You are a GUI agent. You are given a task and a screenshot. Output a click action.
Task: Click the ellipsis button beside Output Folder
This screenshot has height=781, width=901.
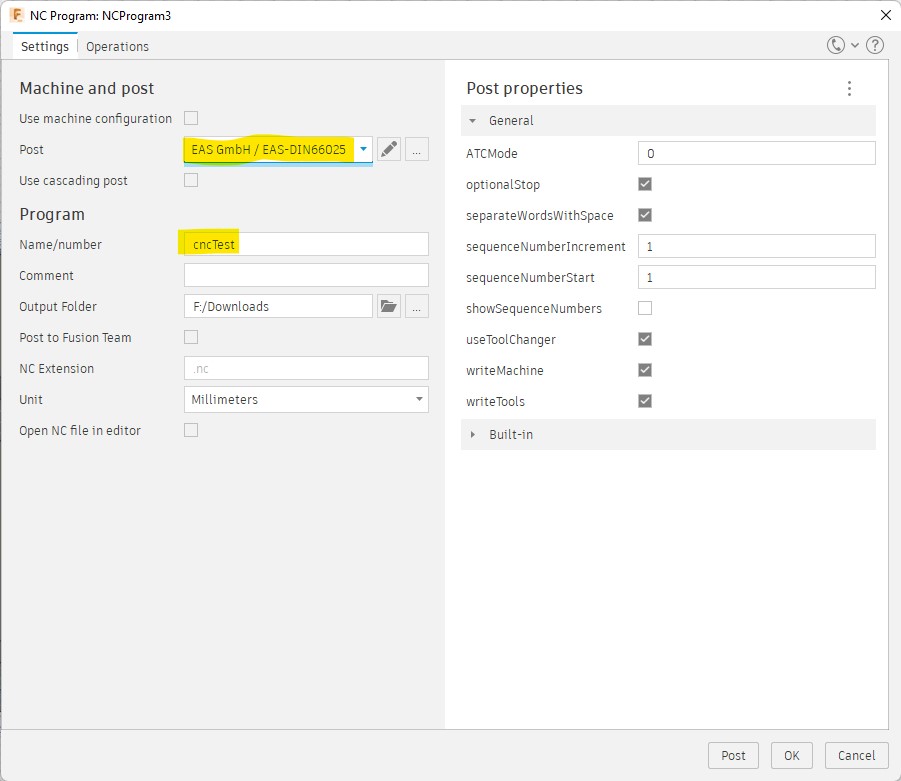(x=417, y=307)
